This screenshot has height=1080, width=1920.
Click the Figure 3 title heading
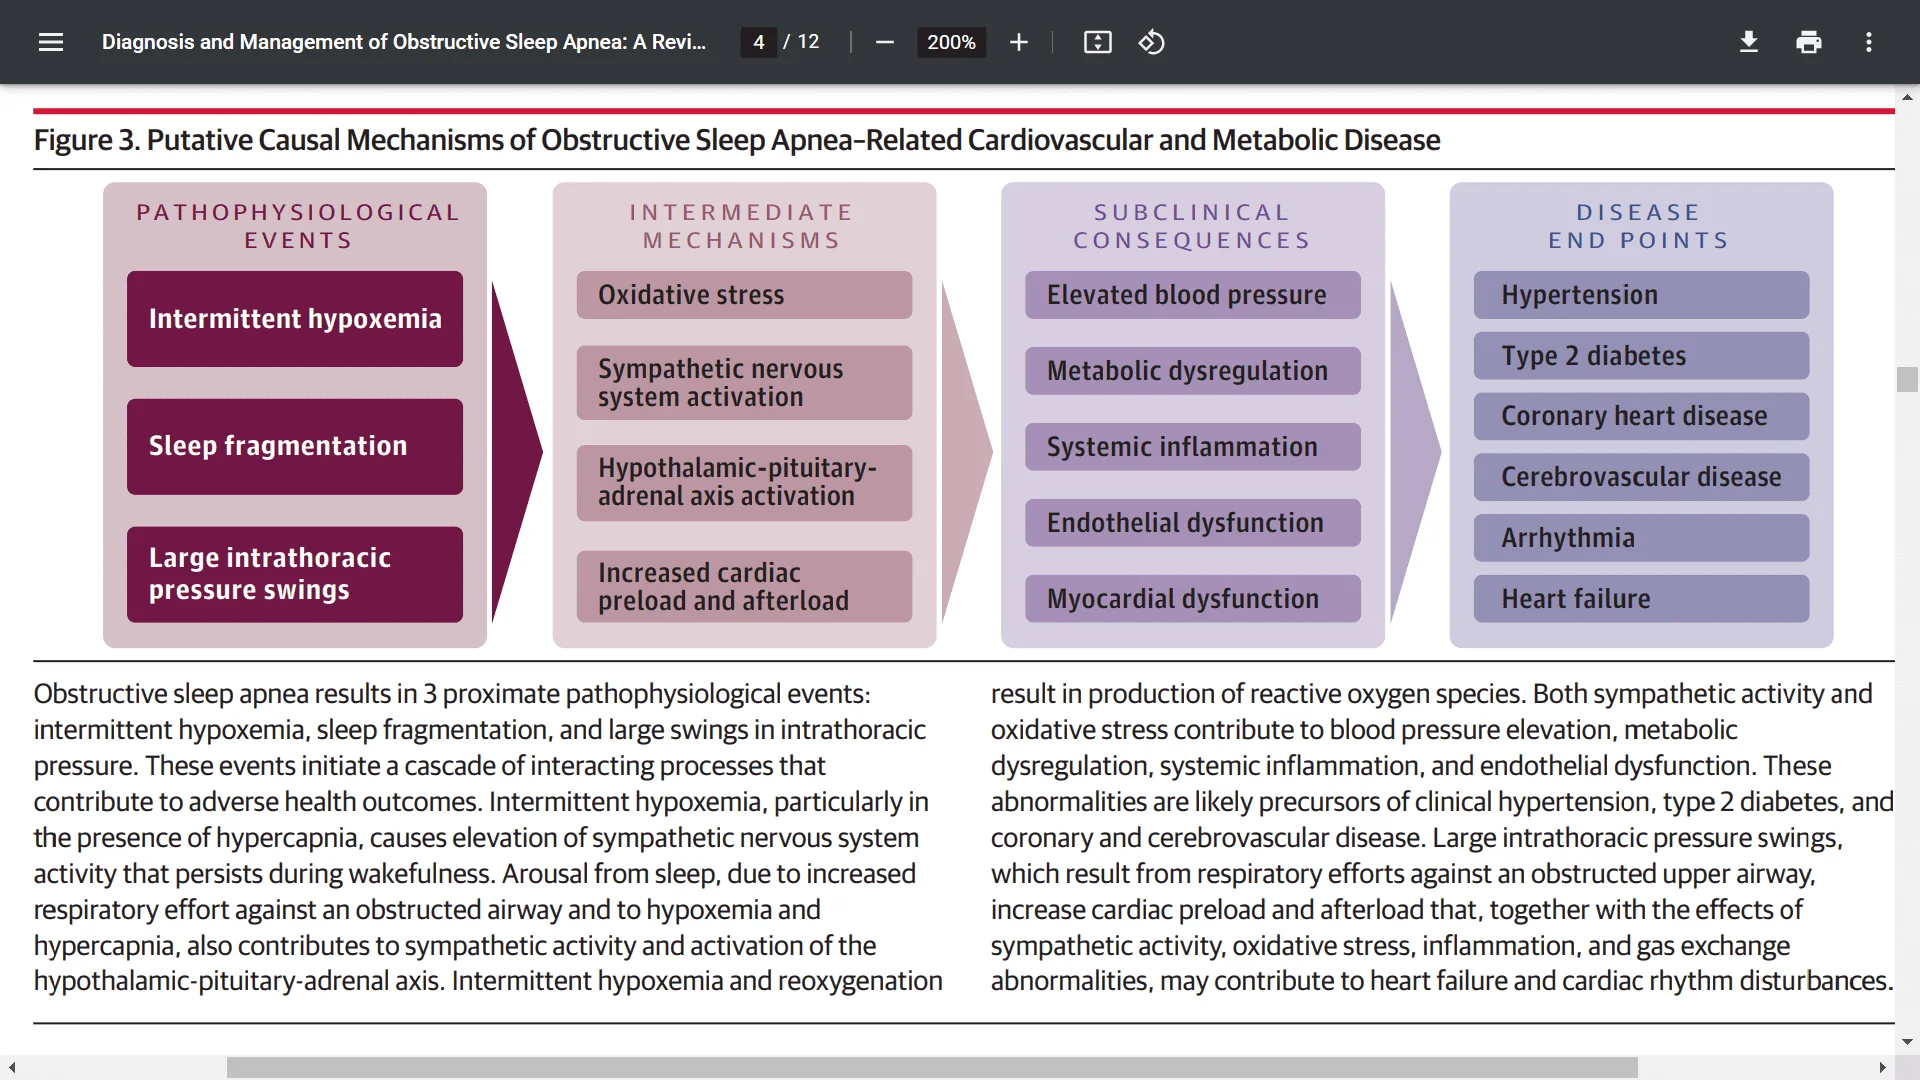[737, 140]
